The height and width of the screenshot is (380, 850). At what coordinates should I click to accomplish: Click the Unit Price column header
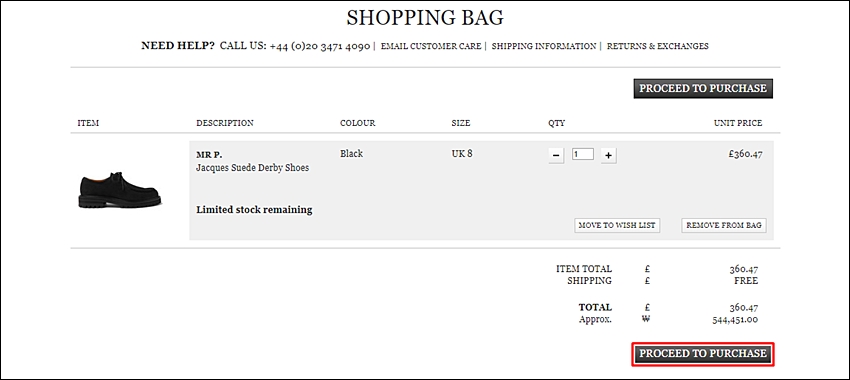coord(738,123)
